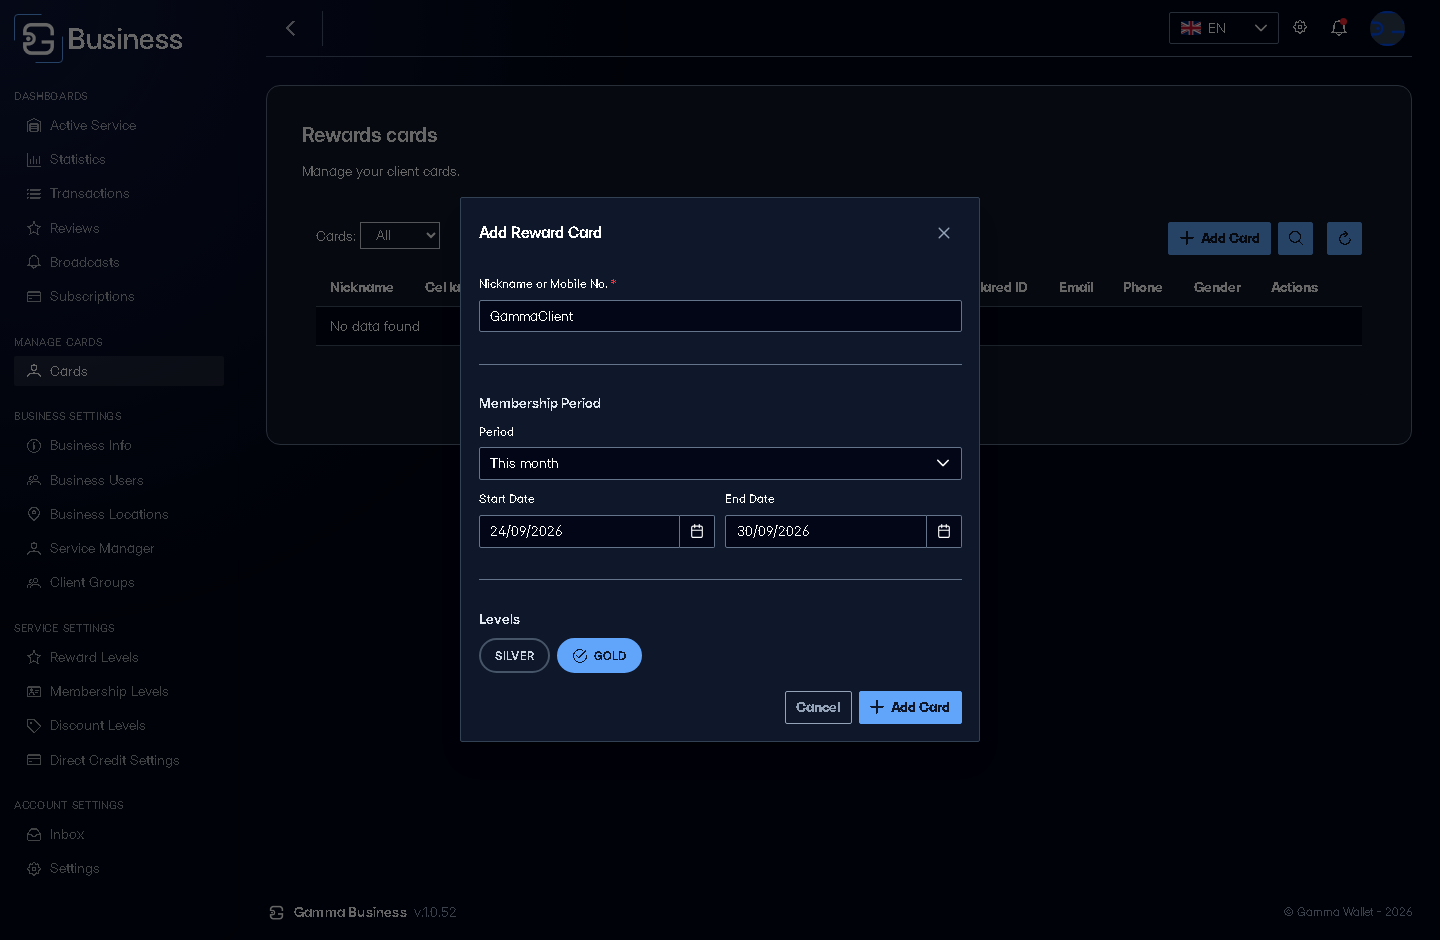This screenshot has height=940, width=1440.
Task: Open the Cards filter dropdown
Action: point(400,236)
